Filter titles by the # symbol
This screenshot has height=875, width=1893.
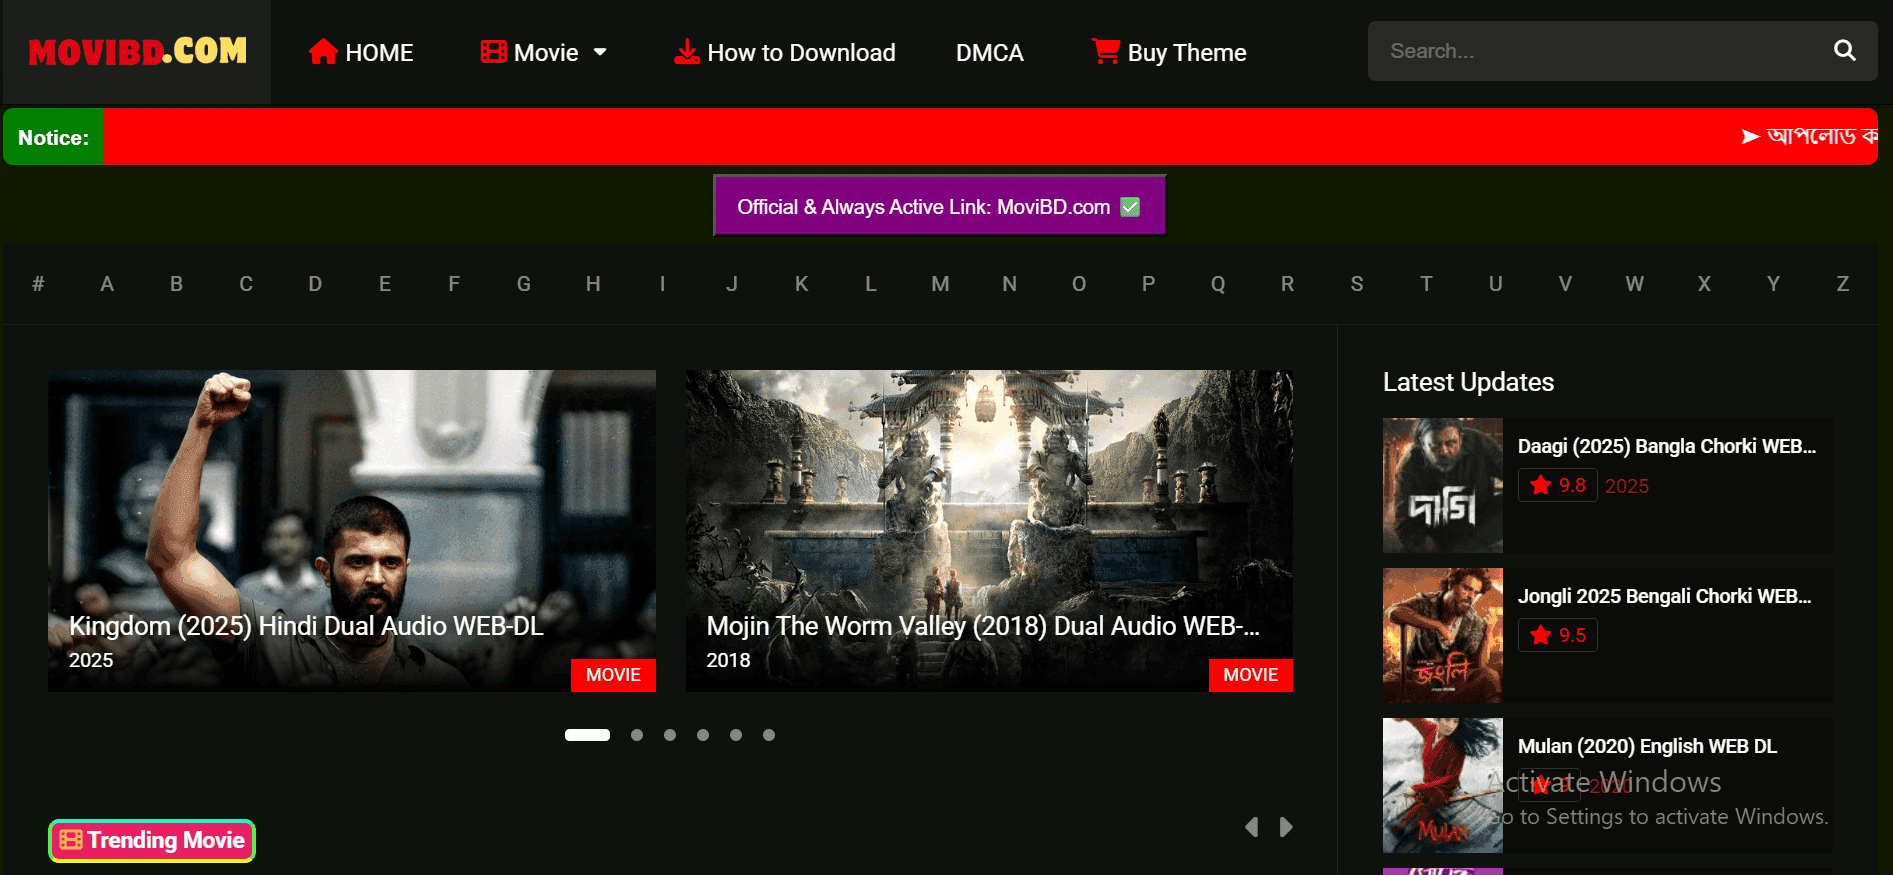click(38, 284)
